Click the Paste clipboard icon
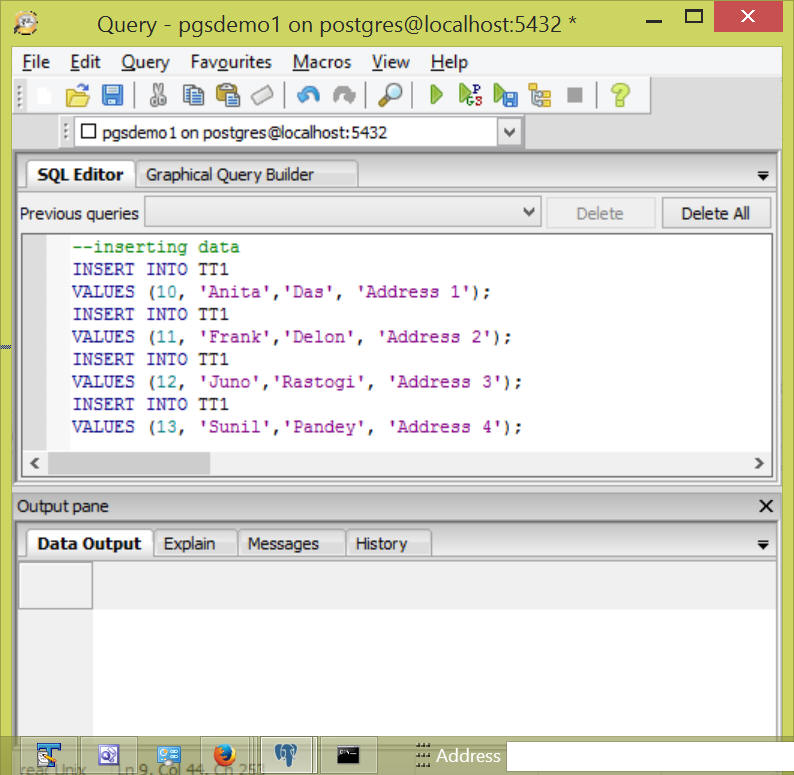This screenshot has height=775, width=794. (x=228, y=95)
